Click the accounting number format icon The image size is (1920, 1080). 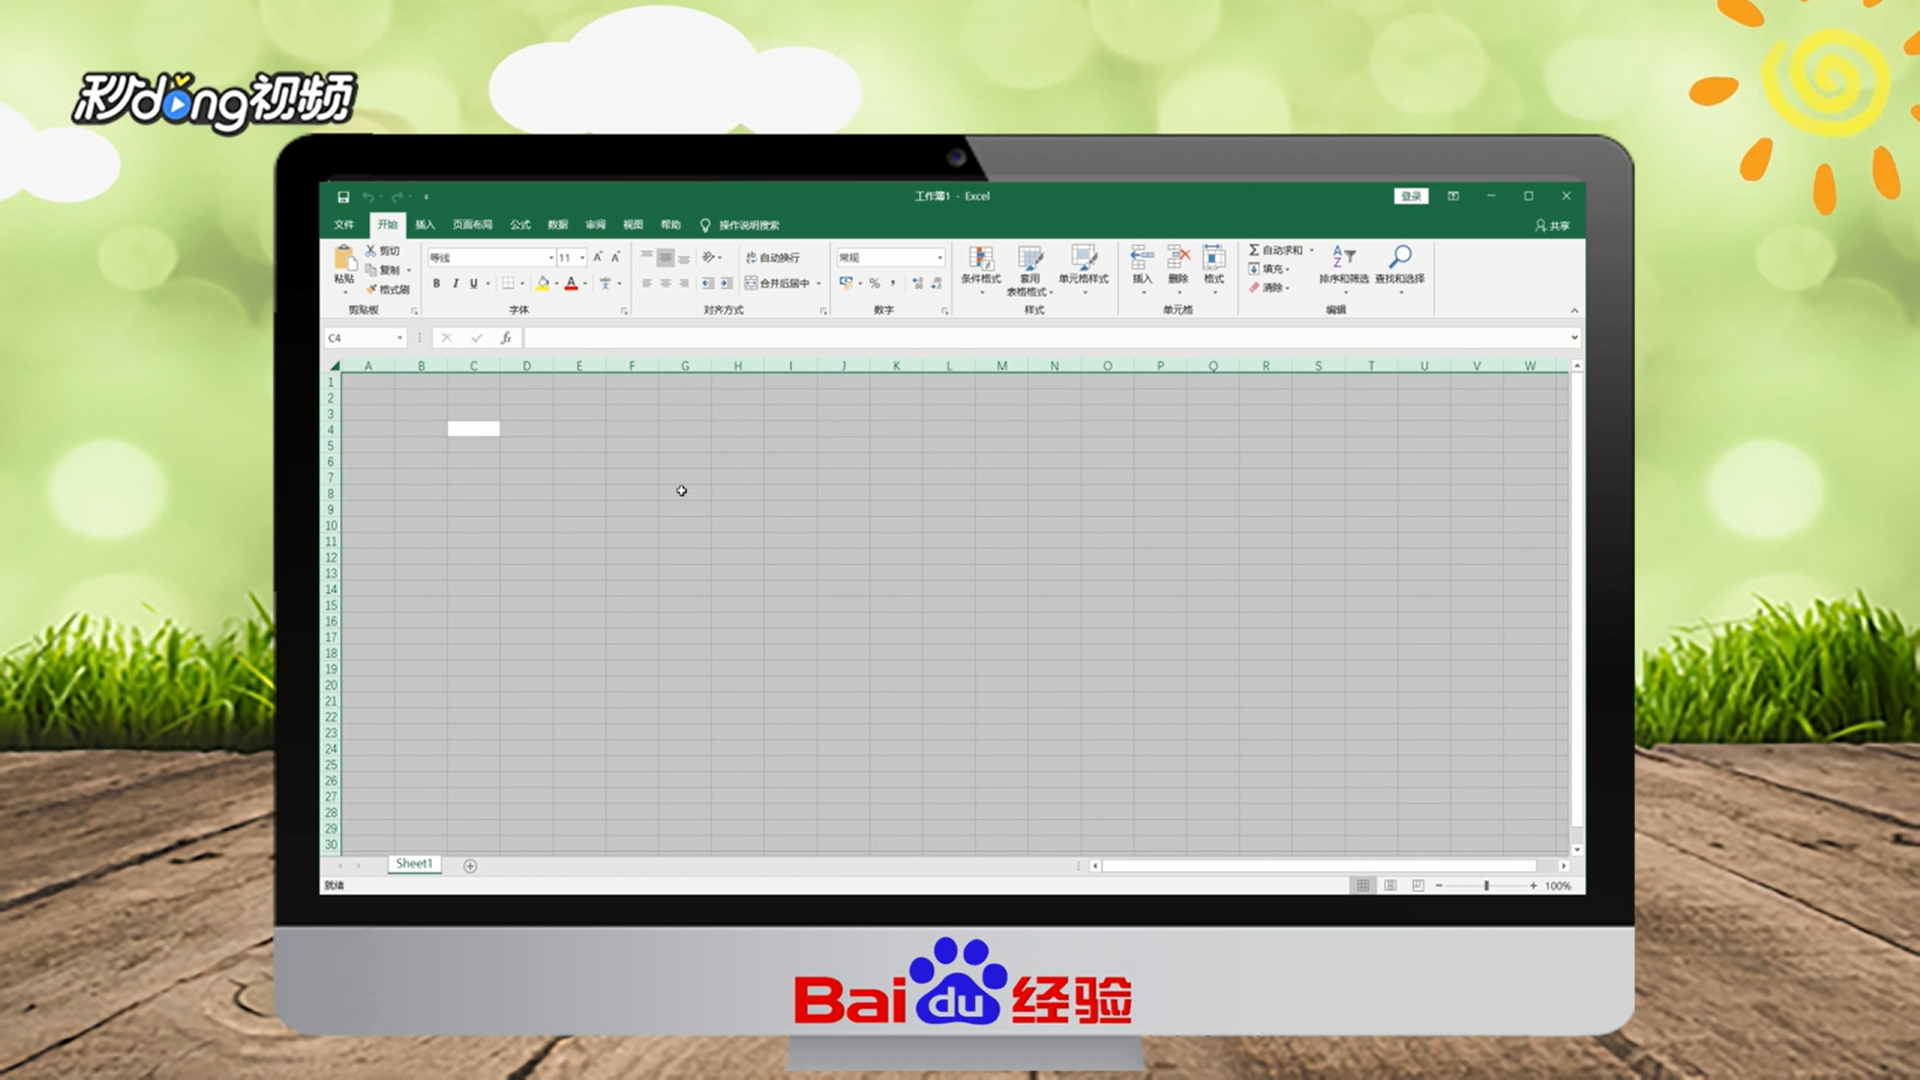846,284
